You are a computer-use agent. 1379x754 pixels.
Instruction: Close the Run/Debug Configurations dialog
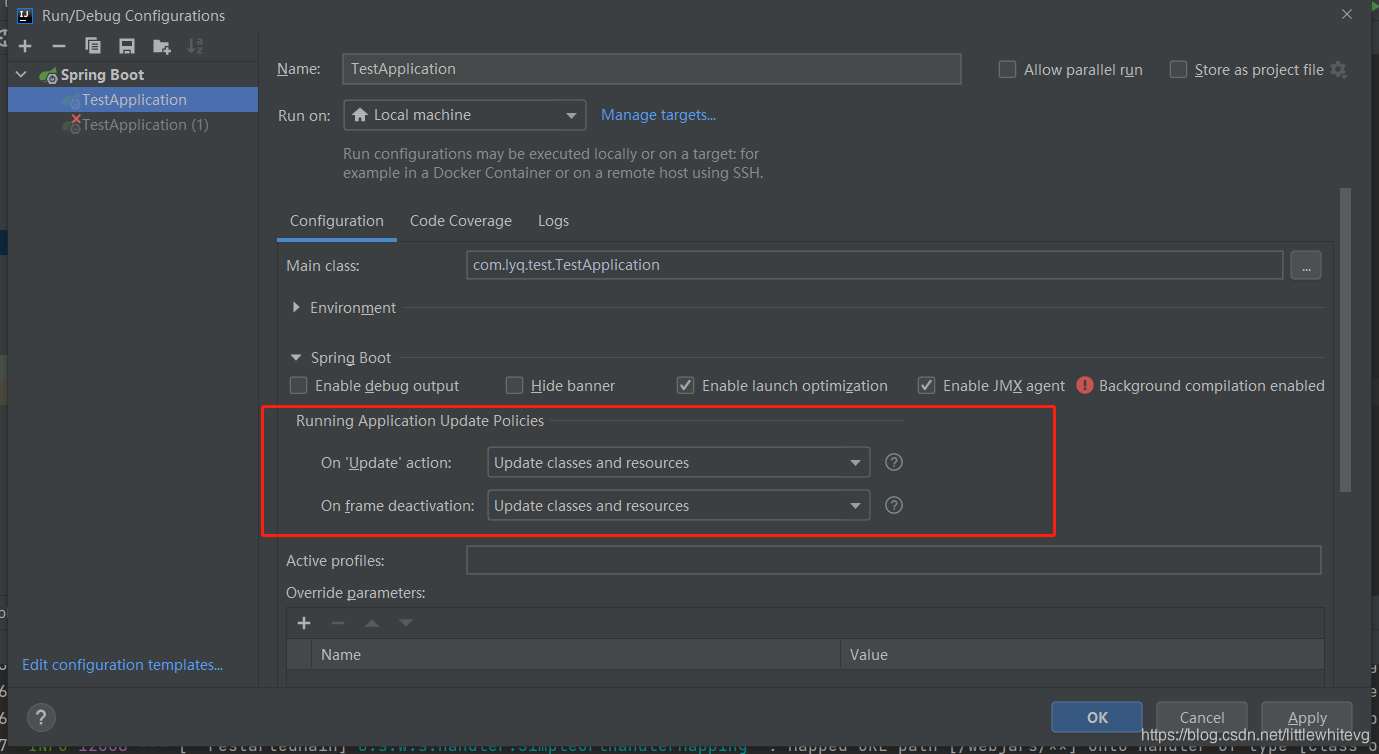point(1346,13)
